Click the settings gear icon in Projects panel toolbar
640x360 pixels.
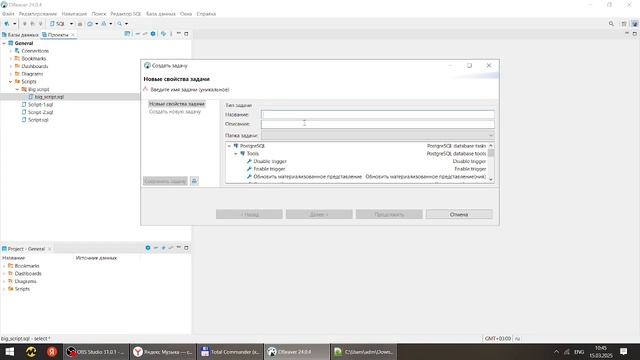(x=153, y=34)
